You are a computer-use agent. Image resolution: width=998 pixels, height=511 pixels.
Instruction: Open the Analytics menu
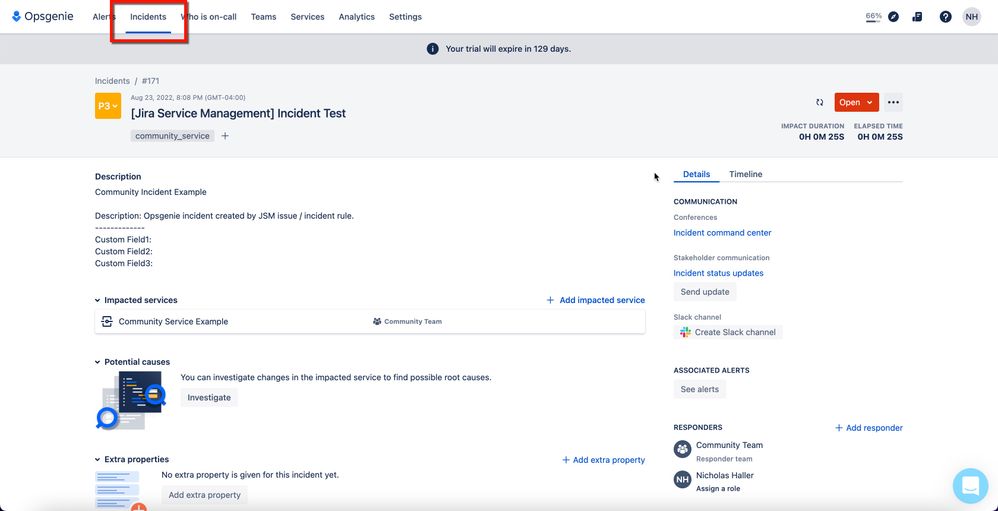point(356,17)
